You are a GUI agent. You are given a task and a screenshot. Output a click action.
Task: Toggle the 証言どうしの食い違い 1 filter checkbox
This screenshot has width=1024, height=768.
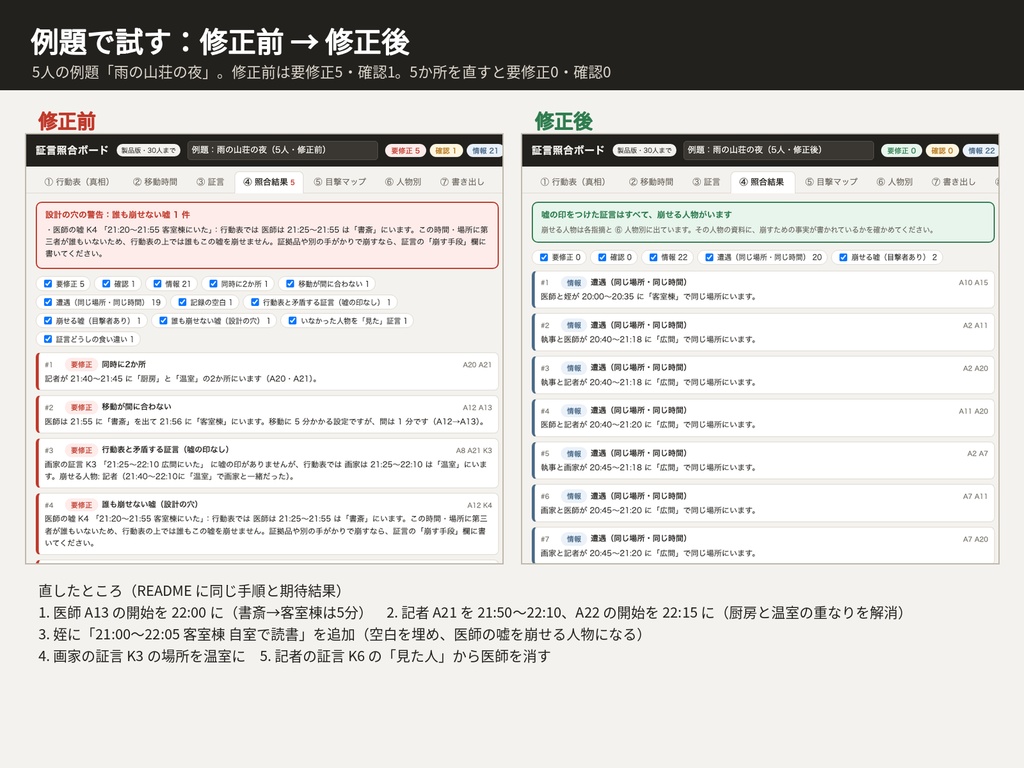48,339
